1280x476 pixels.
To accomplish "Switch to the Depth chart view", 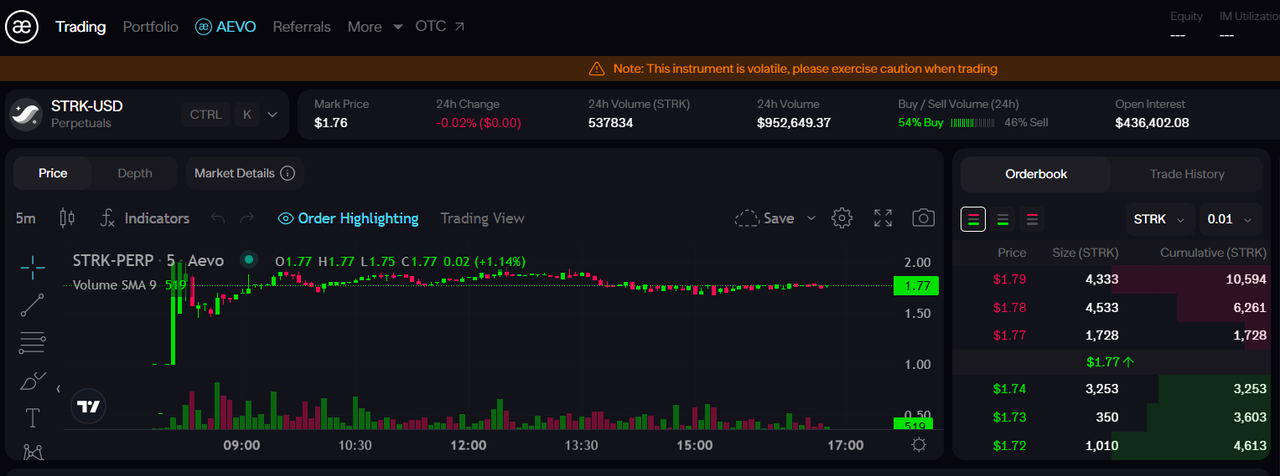I will (135, 173).
